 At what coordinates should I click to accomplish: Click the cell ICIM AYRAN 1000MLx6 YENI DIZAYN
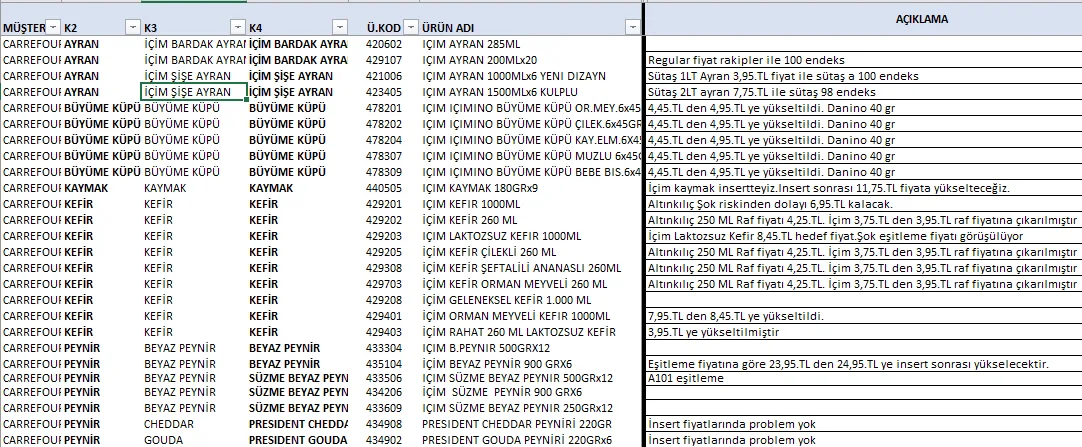pos(514,76)
